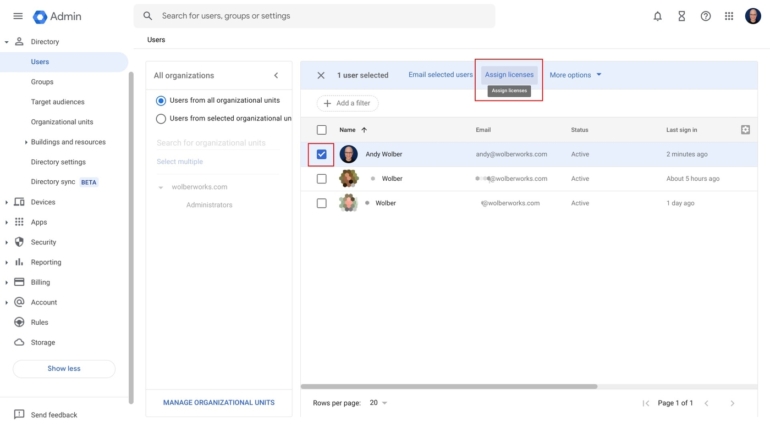
Task: Click the account profile avatar
Action: pyautogui.click(x=753, y=16)
